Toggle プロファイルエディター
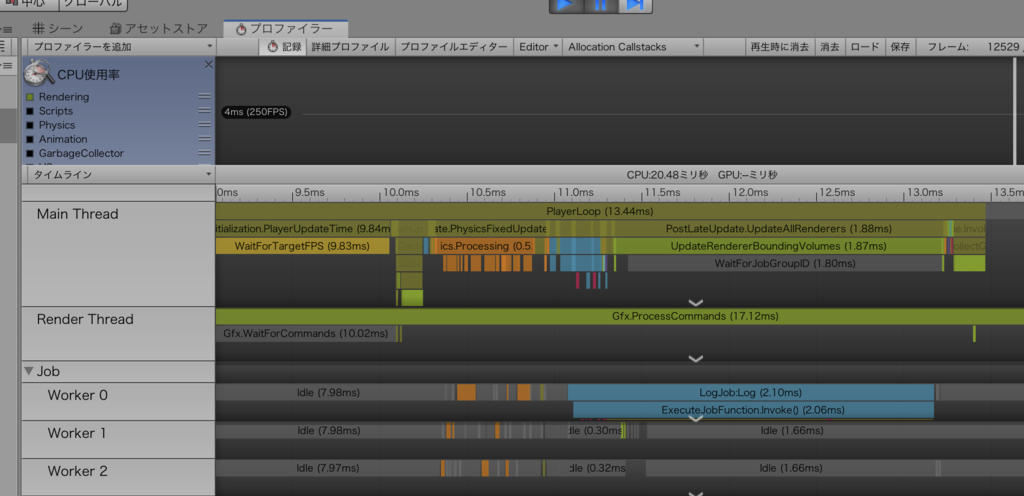Screen dimensions: 1024x496 pyautogui.click(x=453, y=47)
